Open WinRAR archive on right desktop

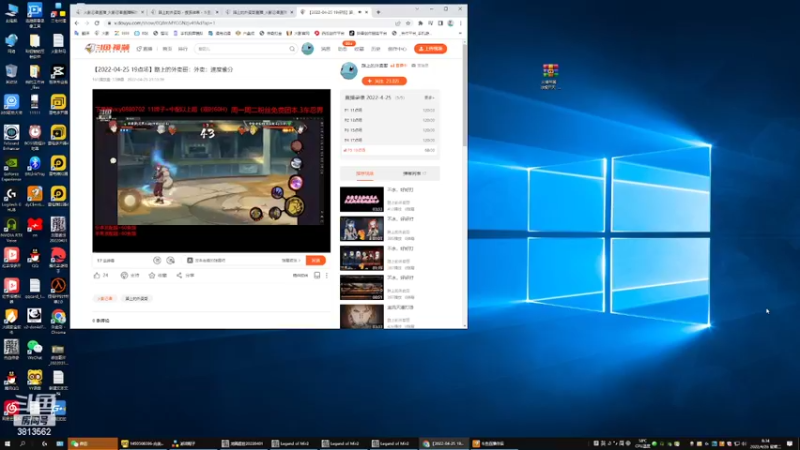click(551, 77)
